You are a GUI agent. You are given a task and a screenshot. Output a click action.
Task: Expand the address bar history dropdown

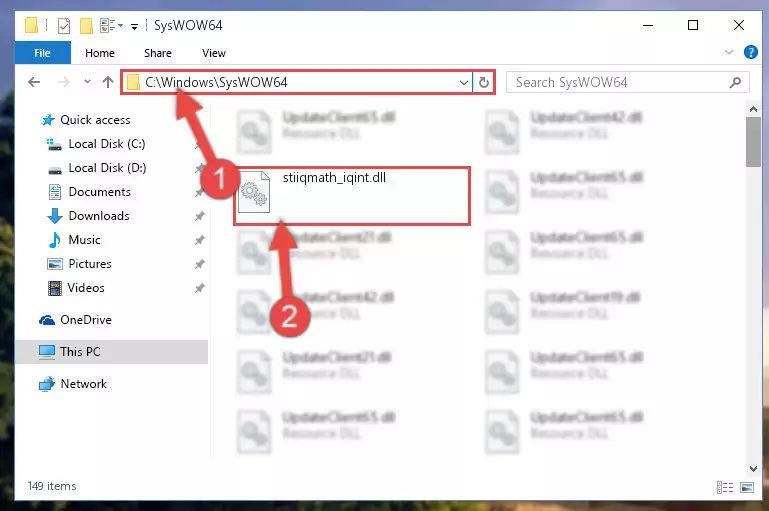[463, 82]
